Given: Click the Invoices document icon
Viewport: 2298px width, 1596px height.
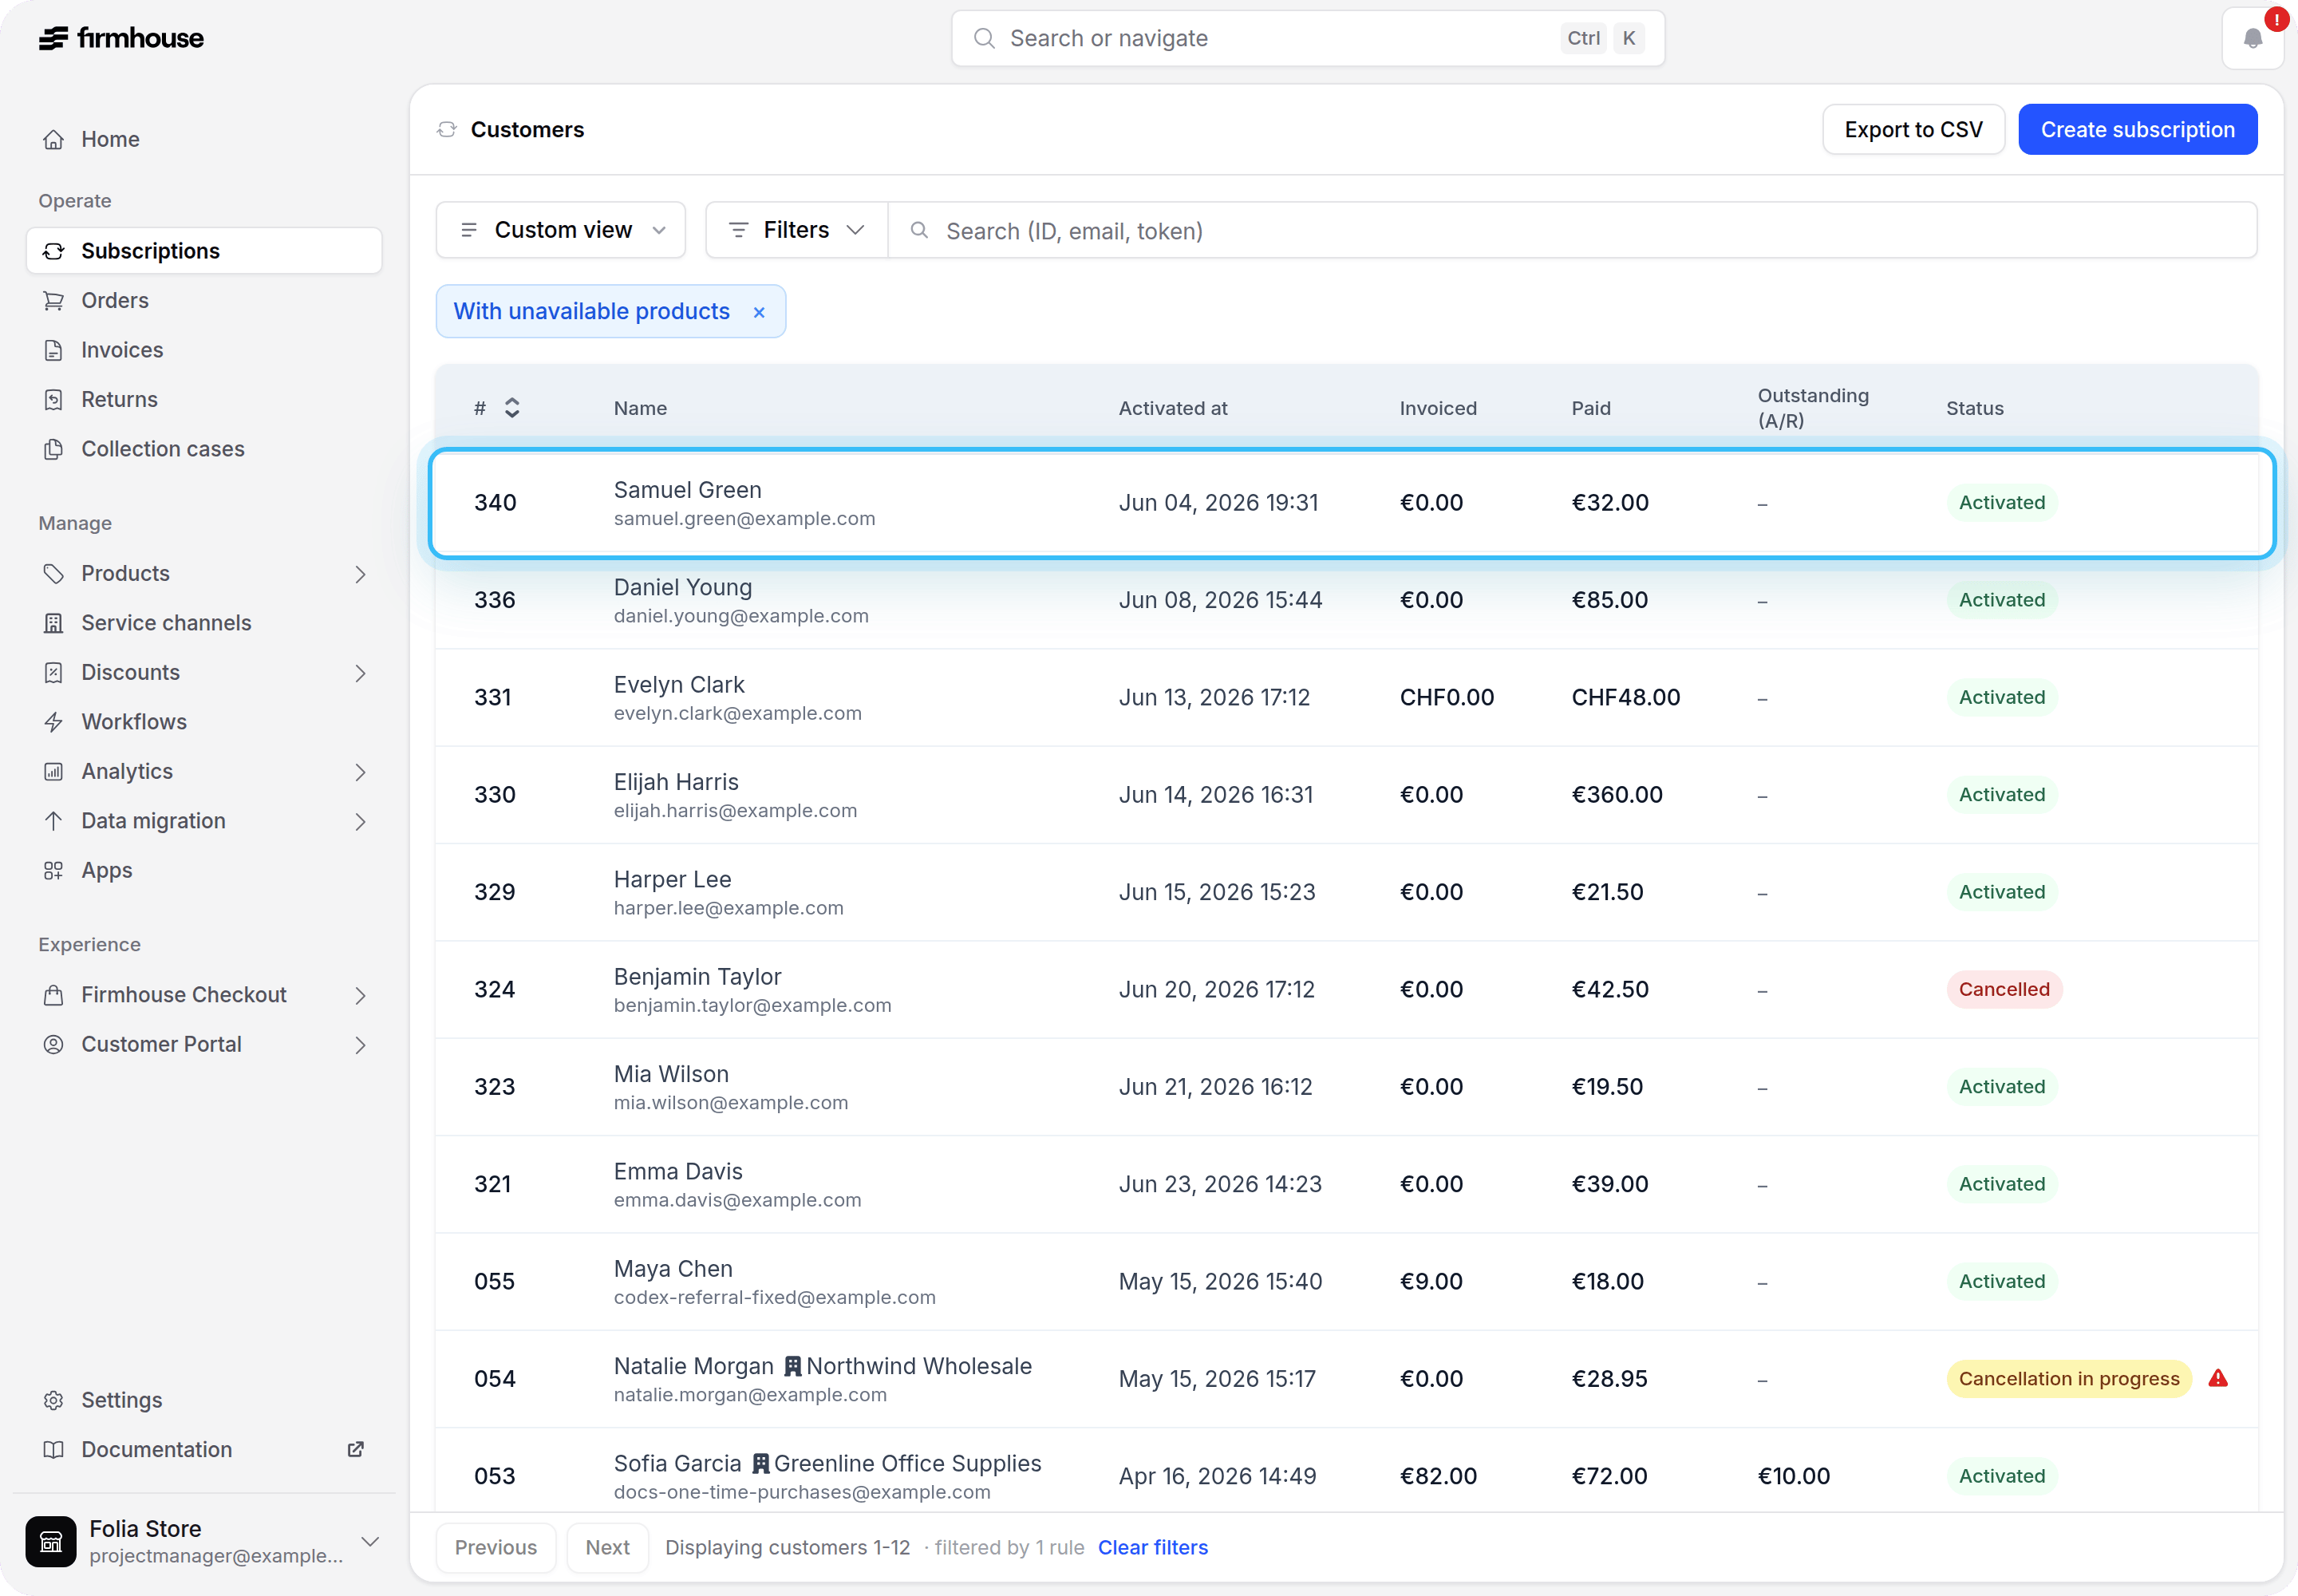Looking at the screenshot, I should pos(54,350).
